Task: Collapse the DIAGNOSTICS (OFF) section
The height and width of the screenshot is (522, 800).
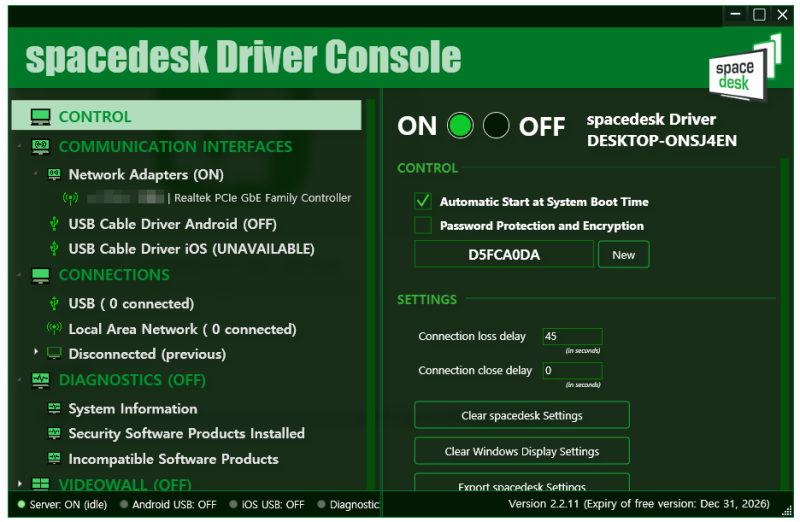Action: [x=19, y=380]
